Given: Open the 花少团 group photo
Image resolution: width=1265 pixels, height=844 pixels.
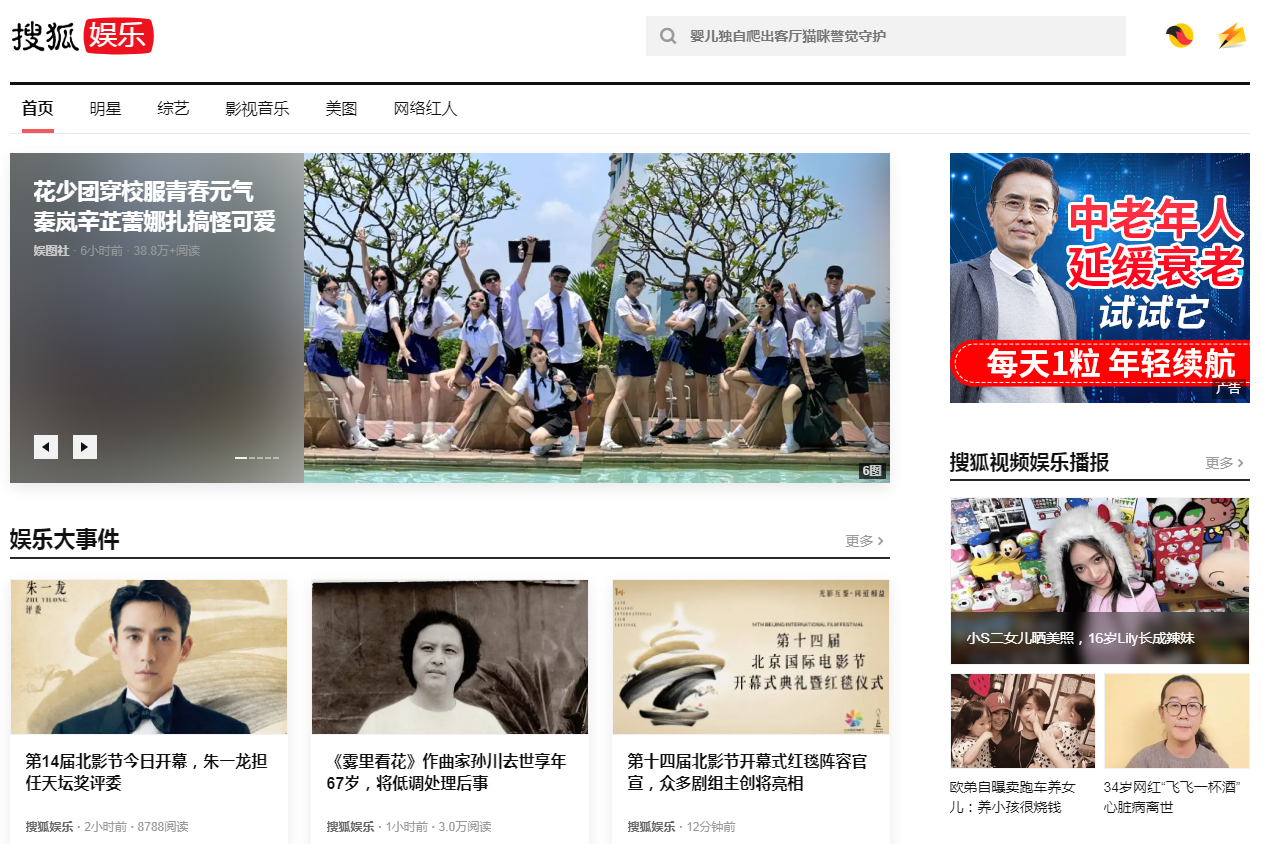Looking at the screenshot, I should pyautogui.click(x=597, y=318).
